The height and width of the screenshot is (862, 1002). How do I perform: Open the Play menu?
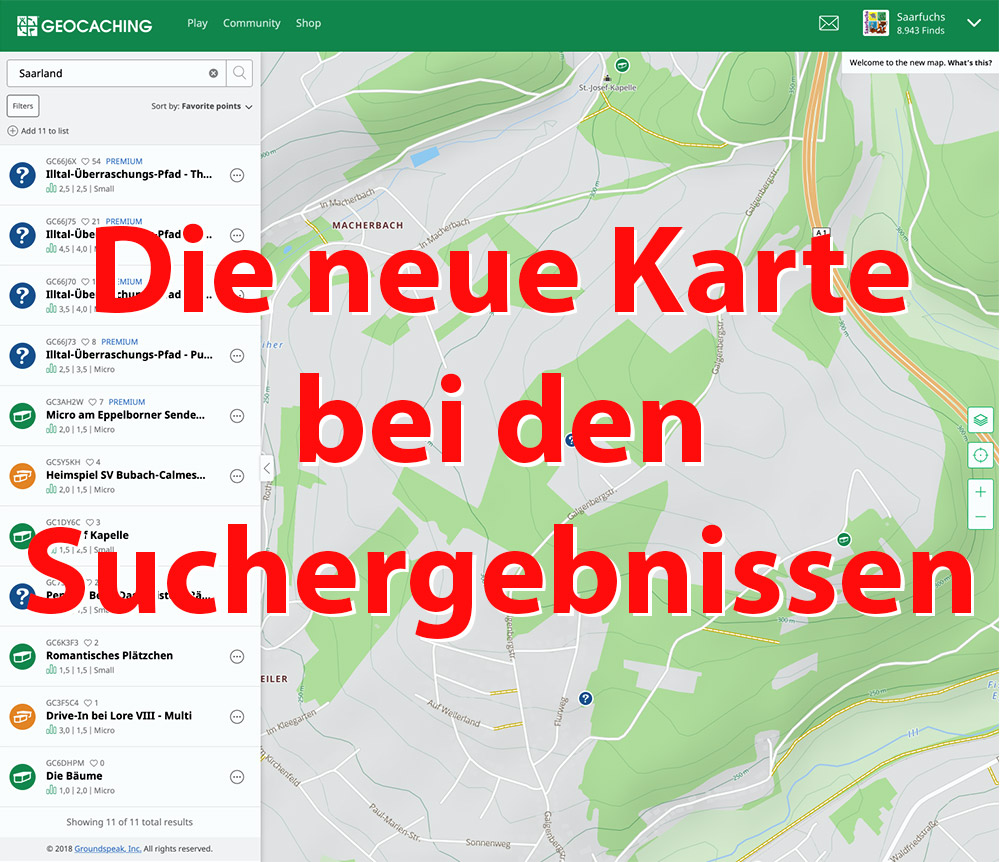point(197,23)
